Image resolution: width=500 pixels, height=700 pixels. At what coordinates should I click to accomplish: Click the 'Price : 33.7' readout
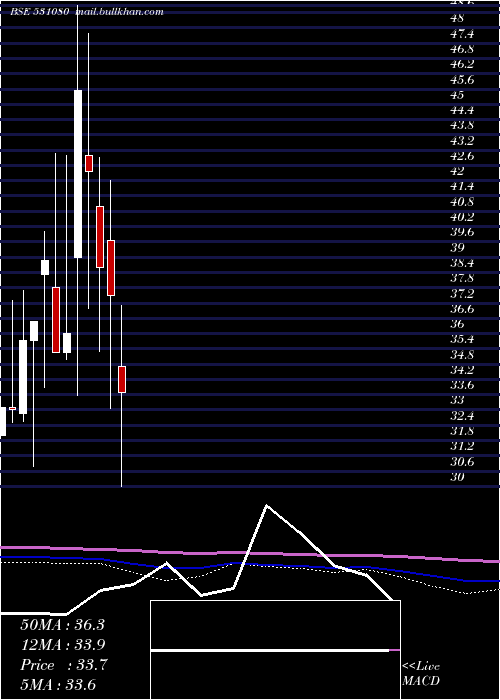[x=63, y=665]
